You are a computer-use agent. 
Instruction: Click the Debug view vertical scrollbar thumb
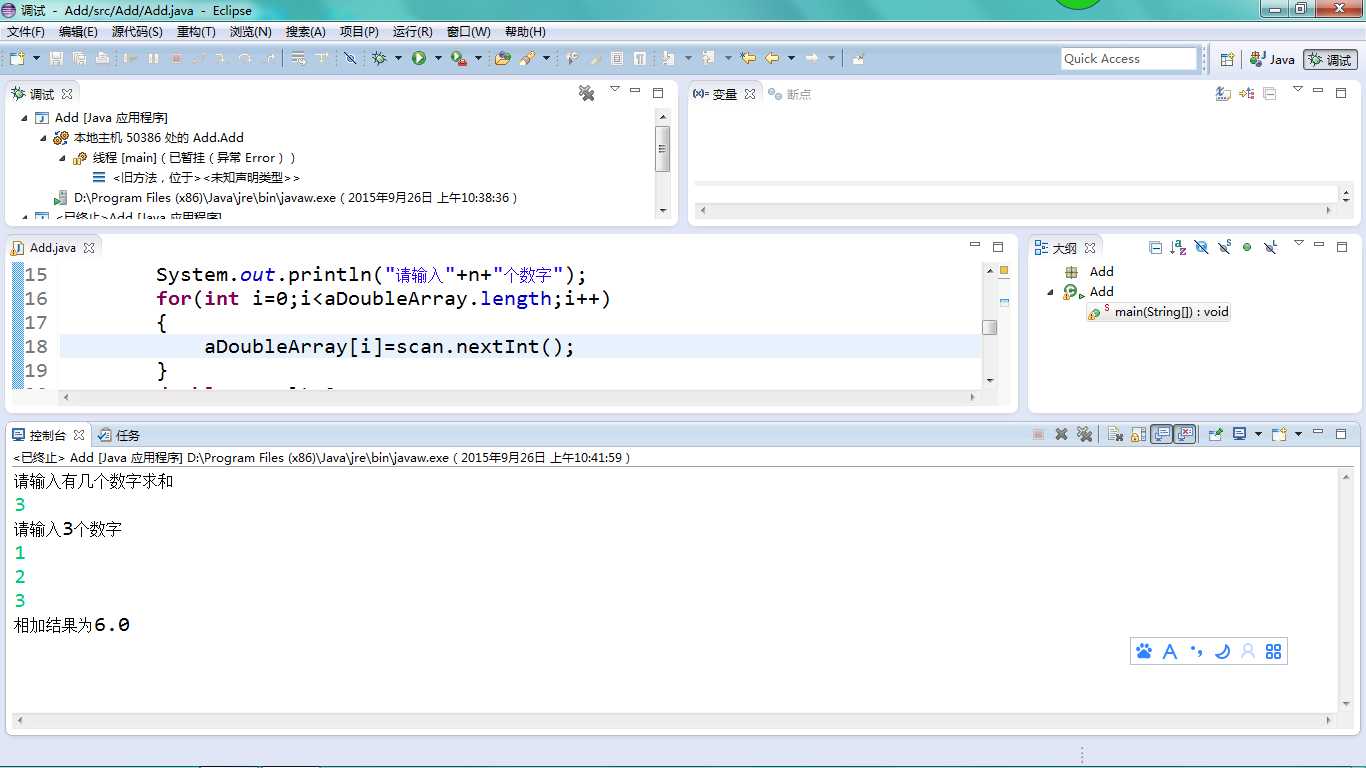(662, 149)
